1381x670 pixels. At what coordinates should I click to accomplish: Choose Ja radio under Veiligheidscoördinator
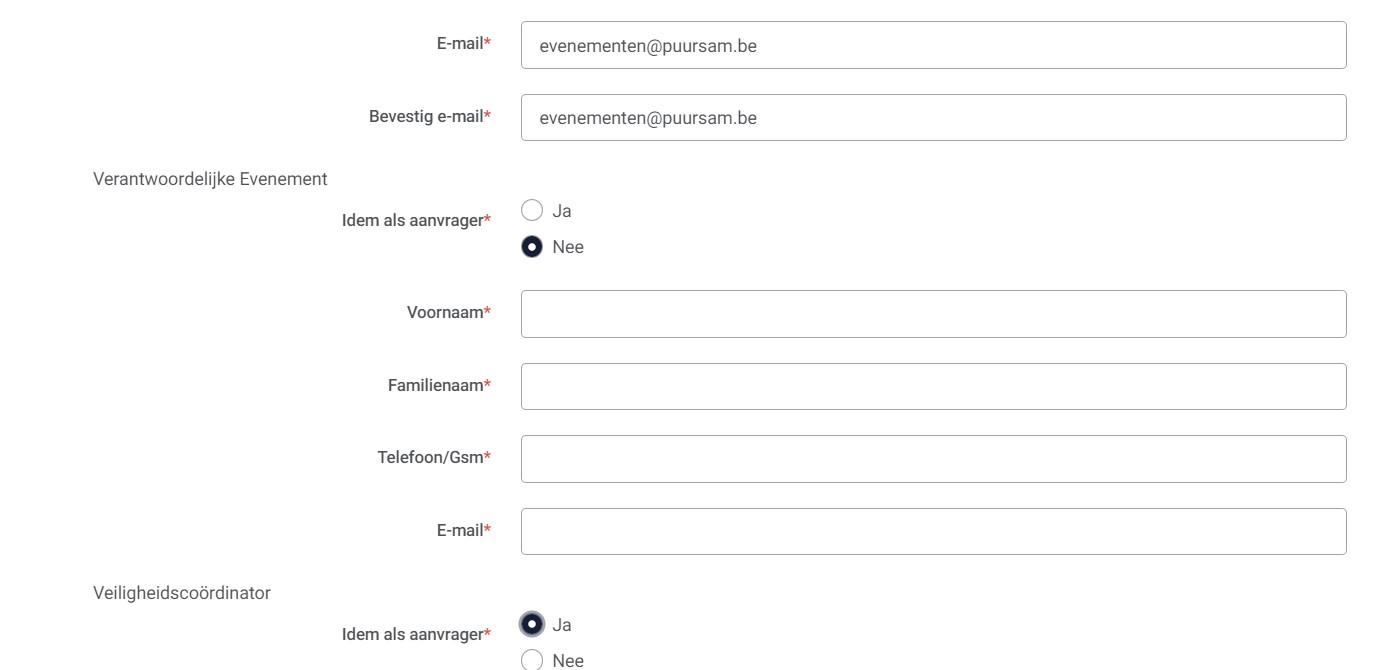(x=533, y=624)
